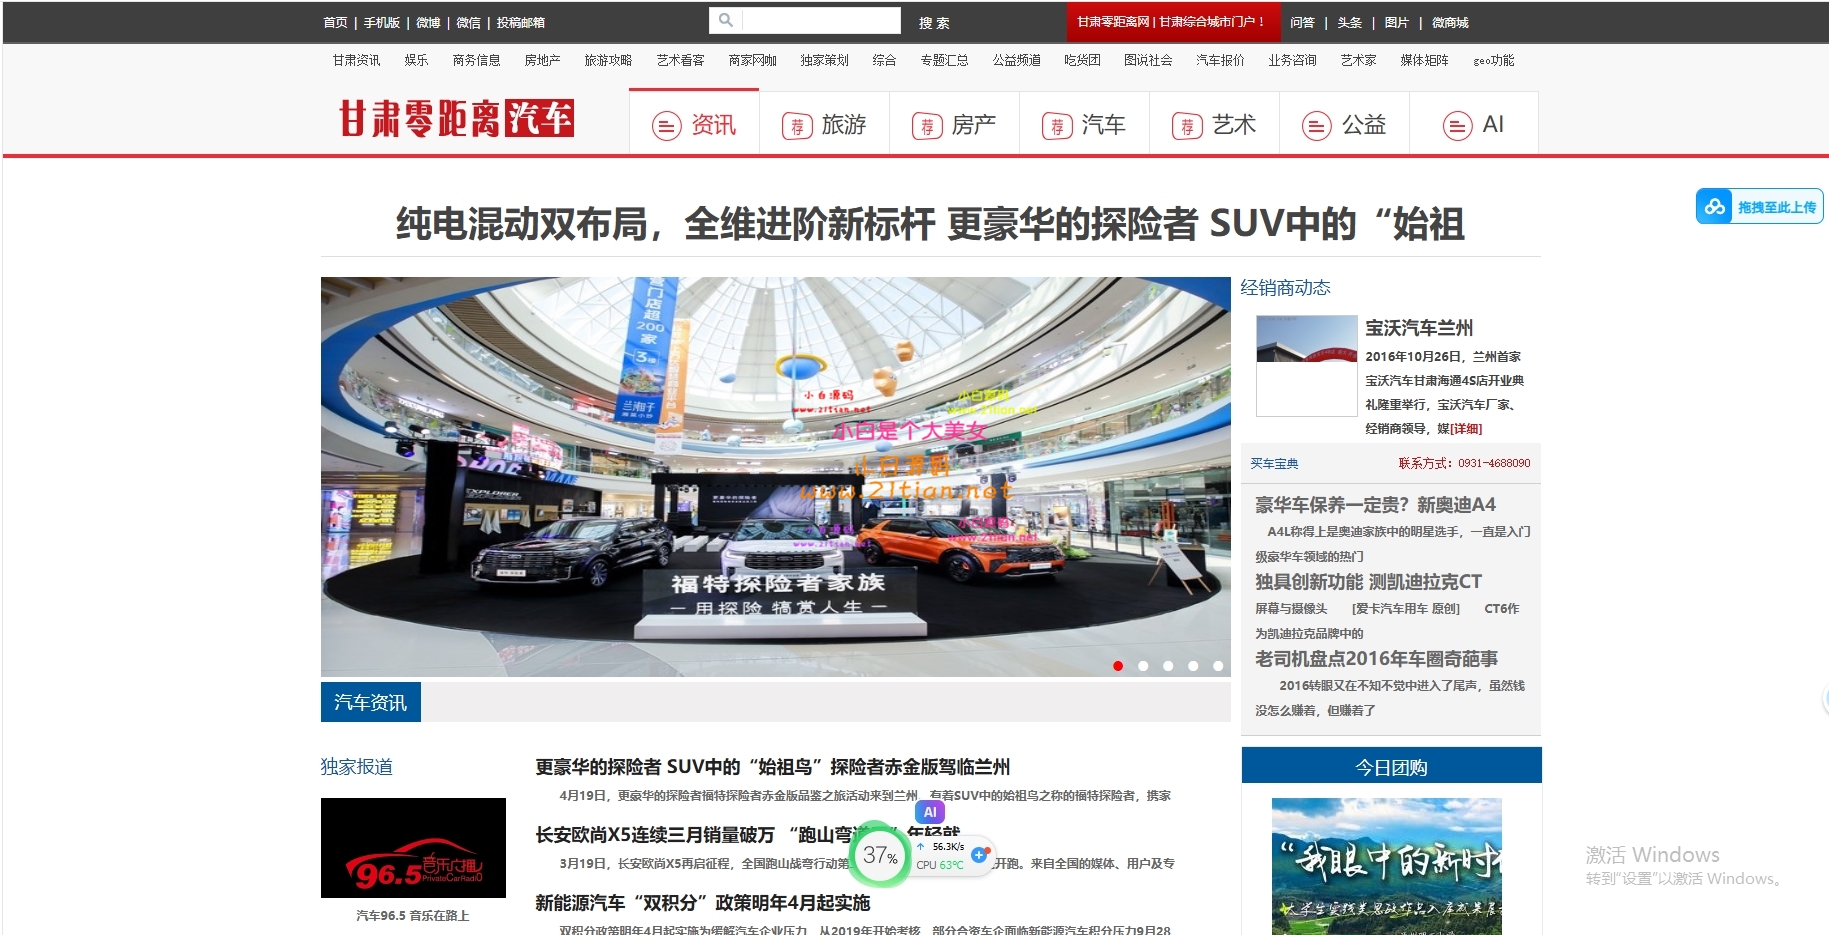This screenshot has height=935, width=1829.
Task: Click the Ford Explorer carousel image
Action: pos(775,476)
